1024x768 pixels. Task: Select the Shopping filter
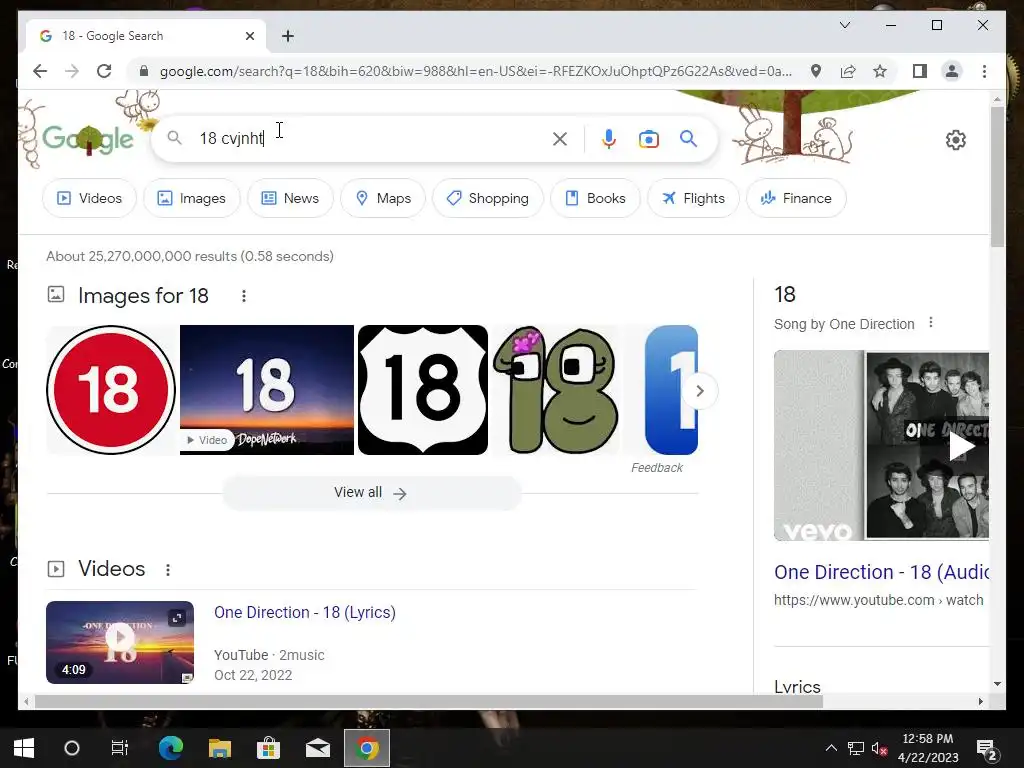coord(488,198)
